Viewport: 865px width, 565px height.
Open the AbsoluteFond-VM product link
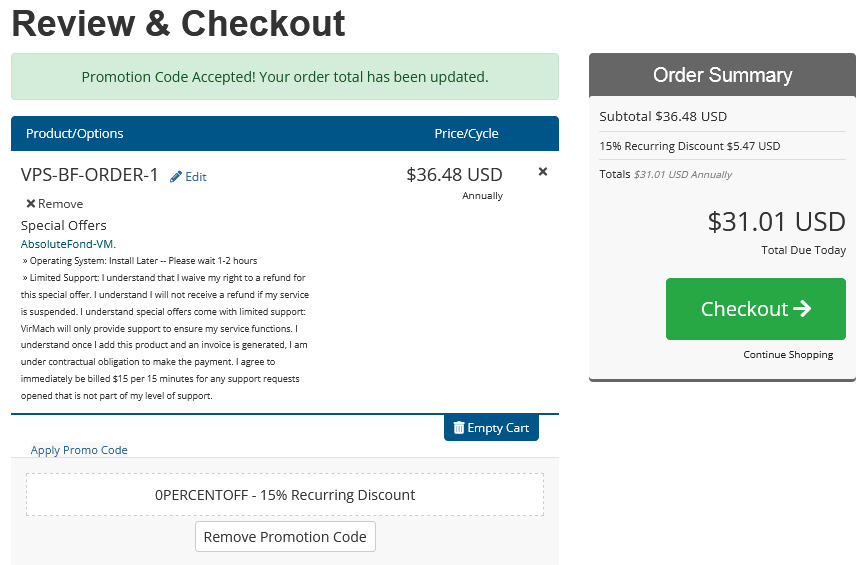[x=68, y=244]
